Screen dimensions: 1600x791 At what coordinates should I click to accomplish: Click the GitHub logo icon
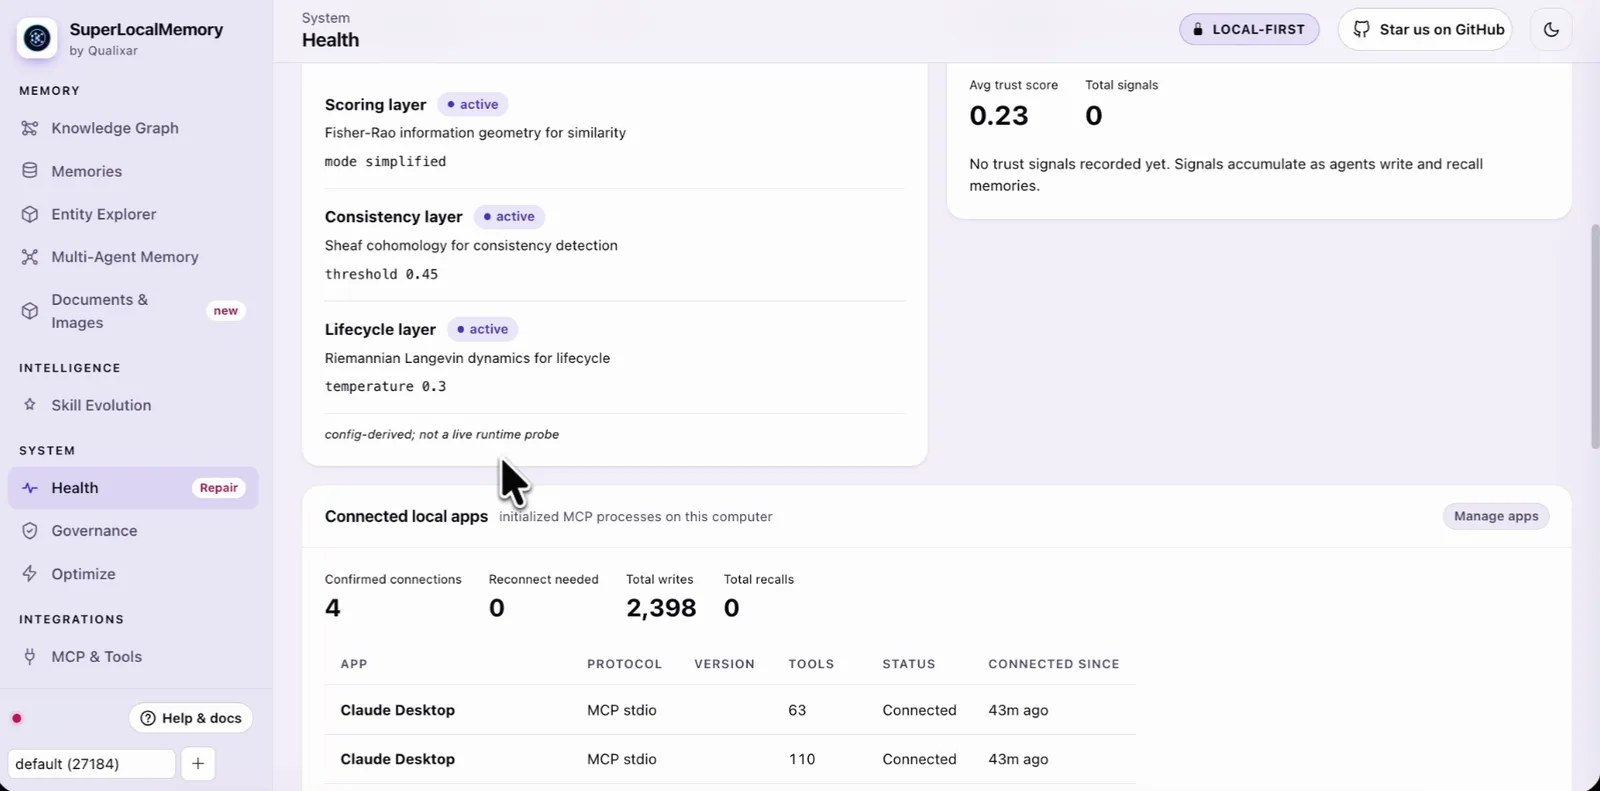pyautogui.click(x=1361, y=29)
